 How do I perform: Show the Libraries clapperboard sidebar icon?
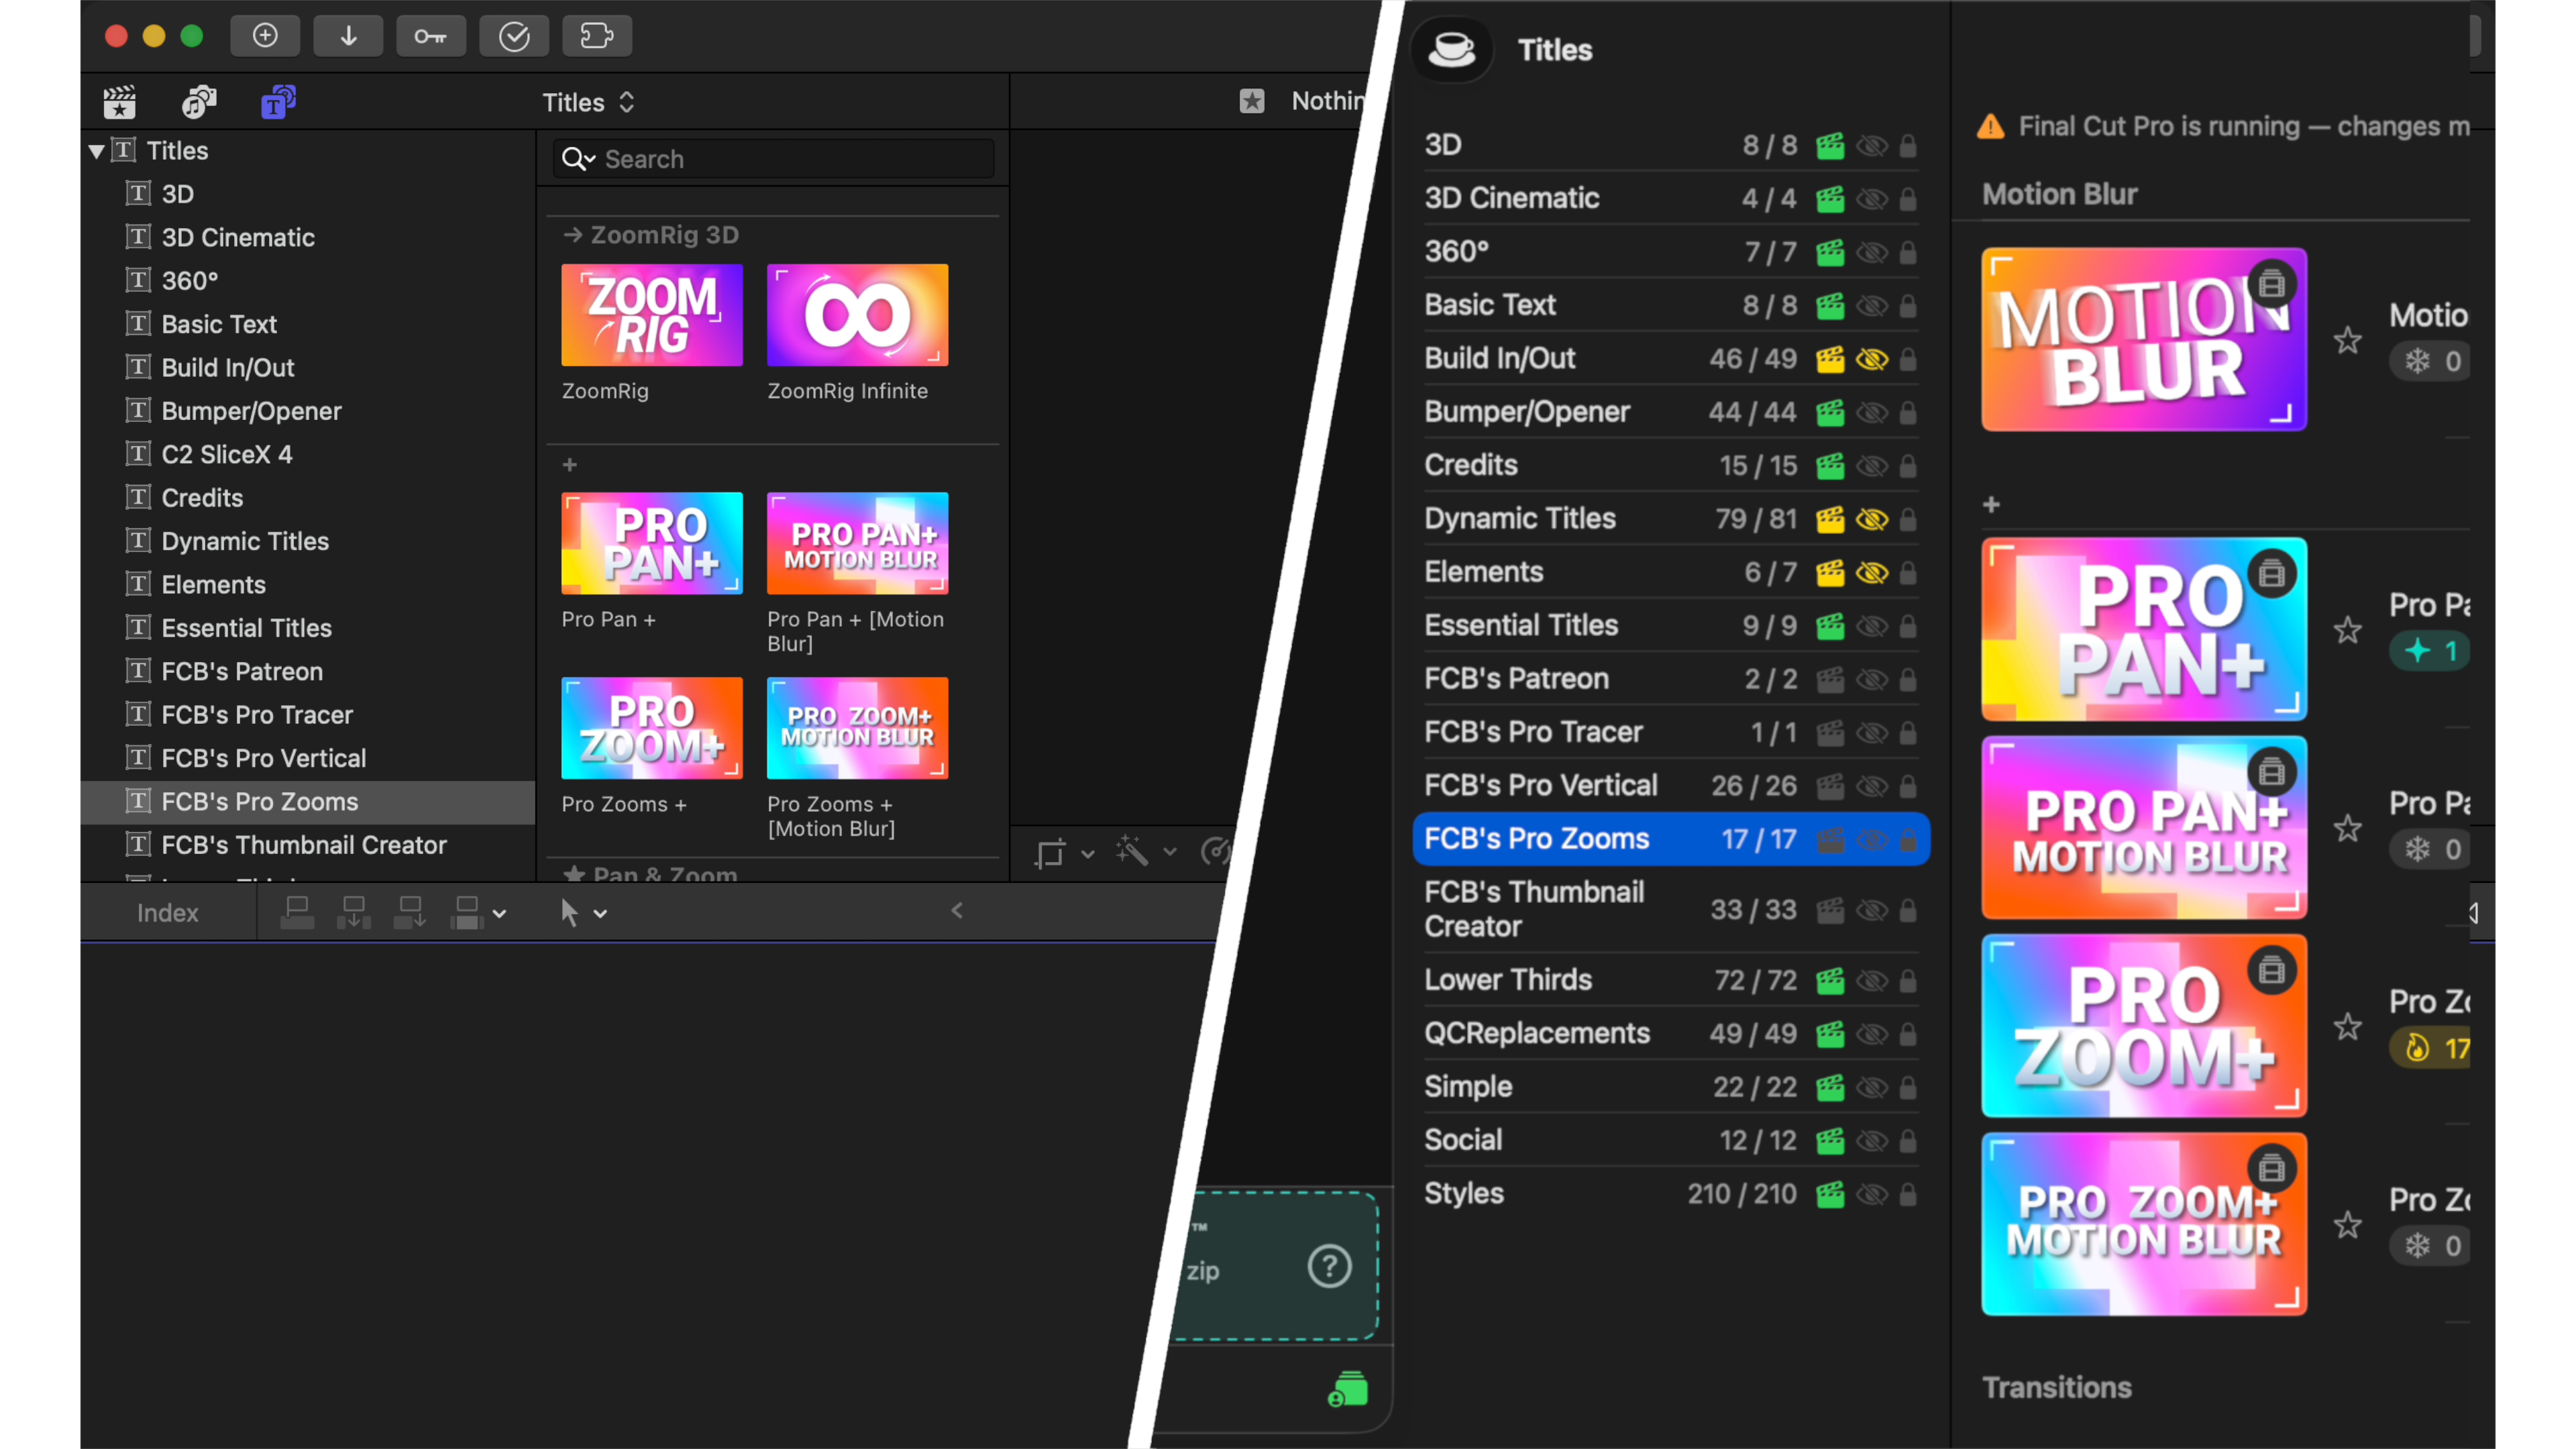click(119, 102)
